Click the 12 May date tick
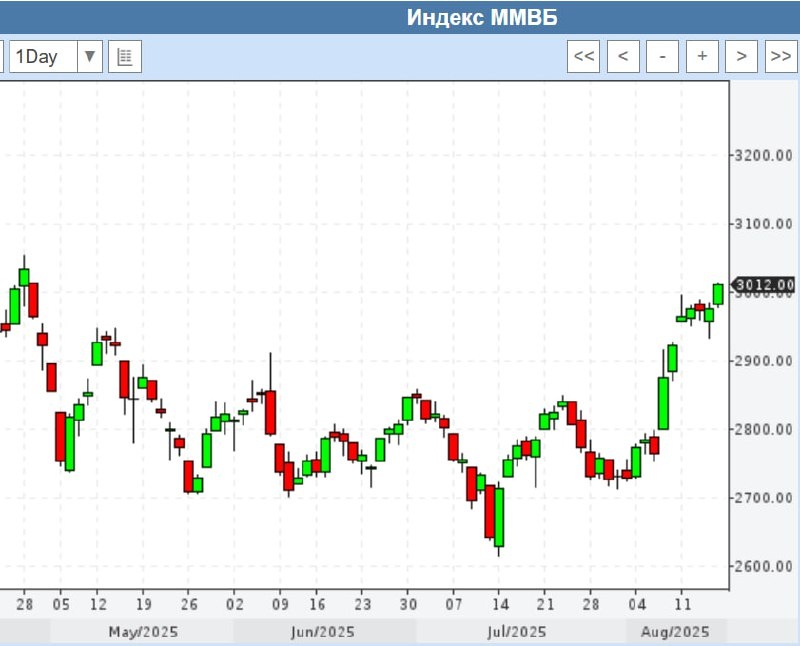This screenshot has height=646, width=800. [x=98, y=605]
